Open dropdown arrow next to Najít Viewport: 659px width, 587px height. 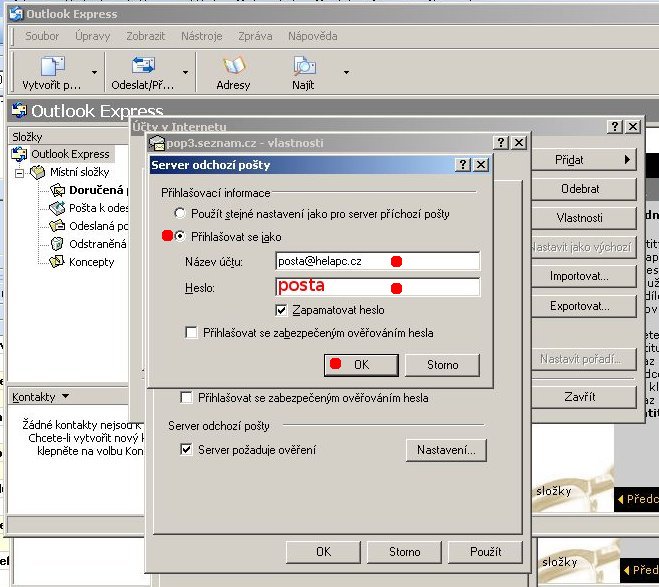pyautogui.click(x=346, y=72)
